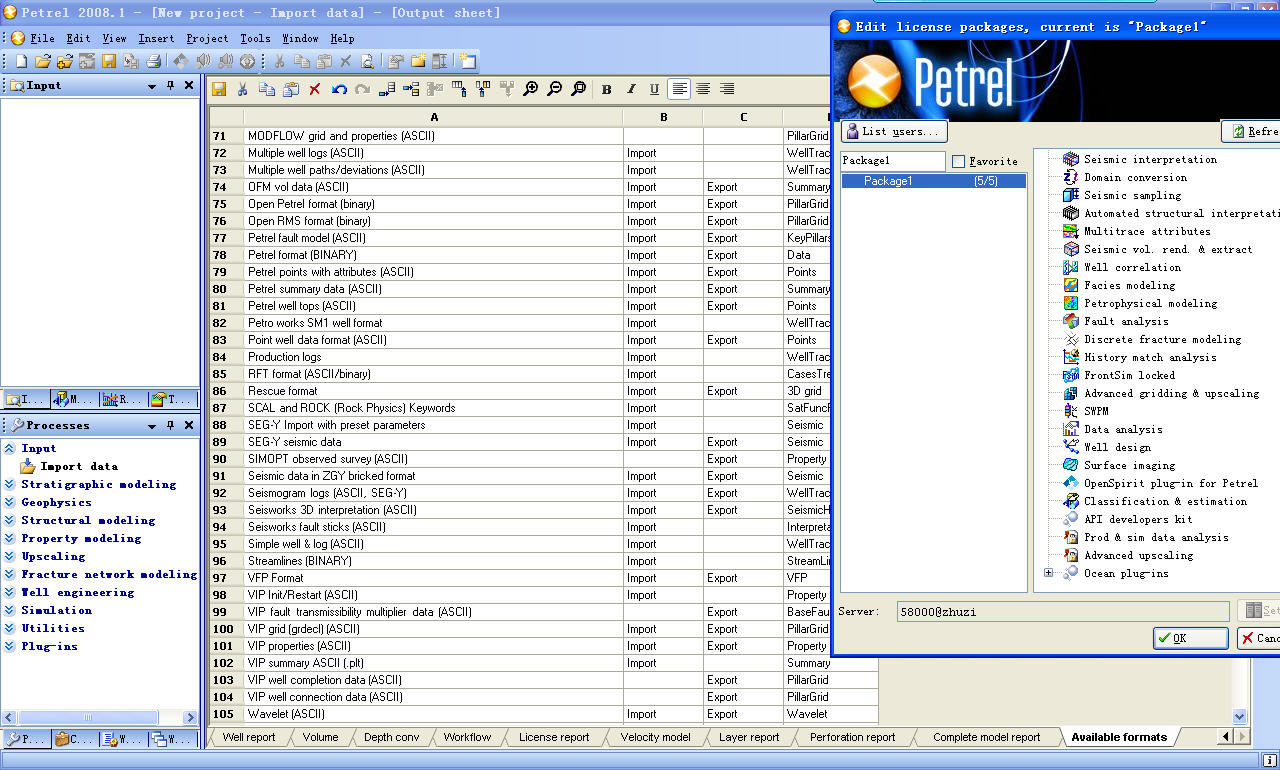This screenshot has width=1280, height=770.
Task: Click the Import data folder icon
Action: pyautogui.click(x=28, y=466)
